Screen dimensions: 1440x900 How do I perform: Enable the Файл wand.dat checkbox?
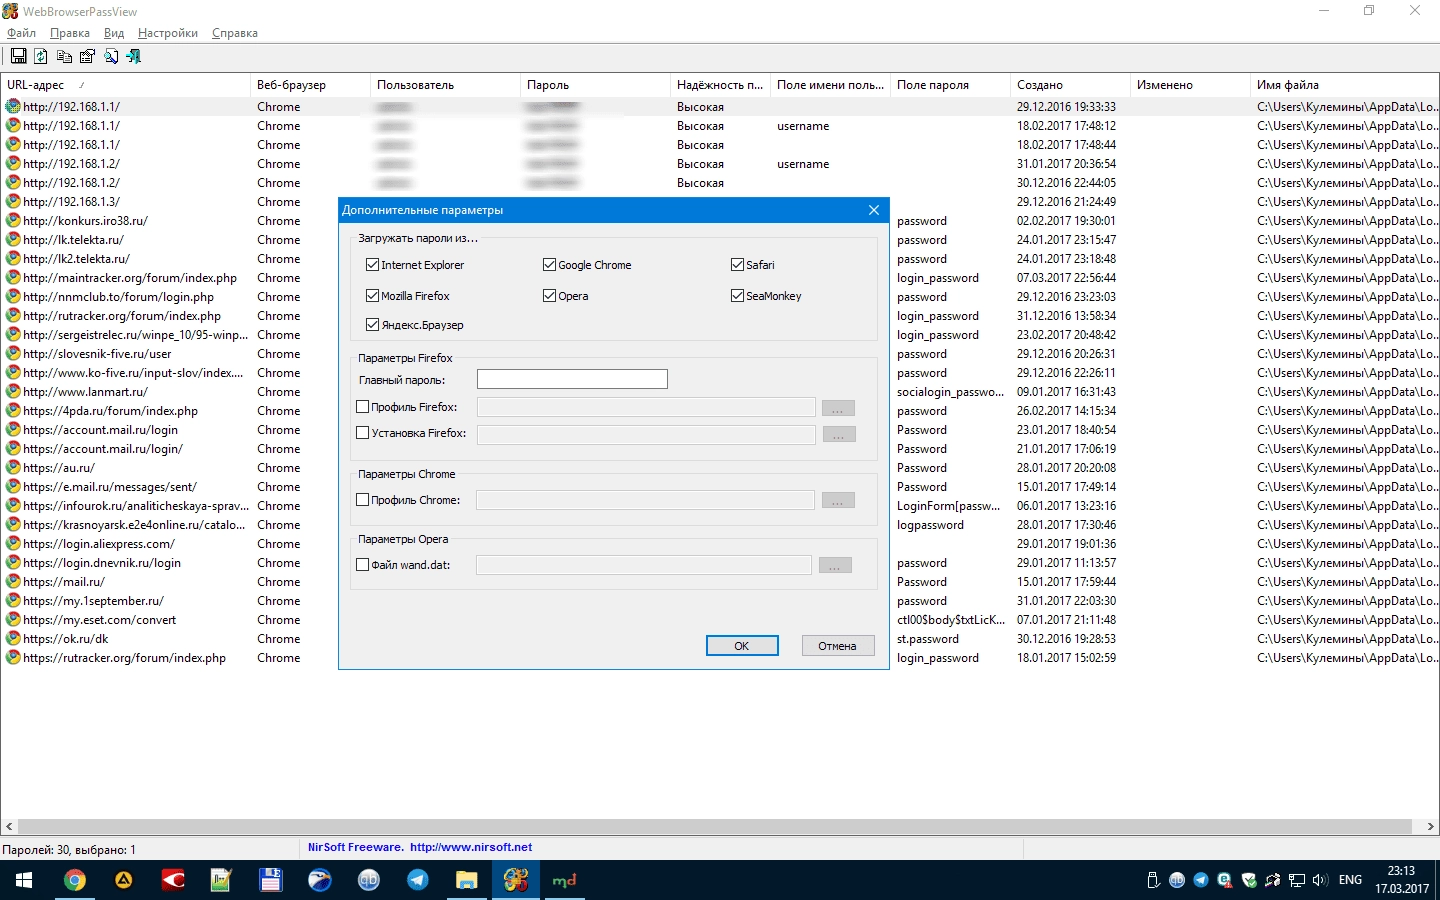pyautogui.click(x=363, y=565)
